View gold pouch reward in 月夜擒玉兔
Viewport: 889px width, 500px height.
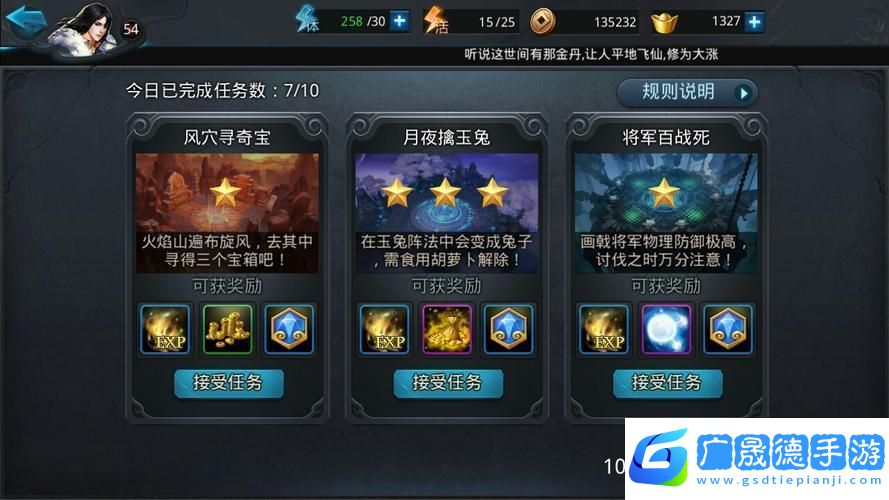pos(447,329)
